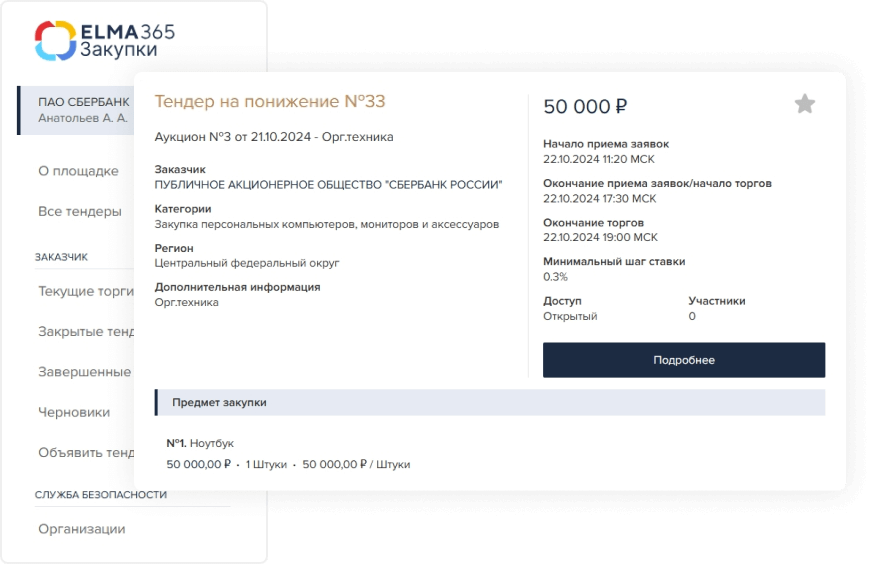The height and width of the screenshot is (564, 880).
Task: Click 22.10.2024 11:20 МСК start date
Action: pos(598,159)
